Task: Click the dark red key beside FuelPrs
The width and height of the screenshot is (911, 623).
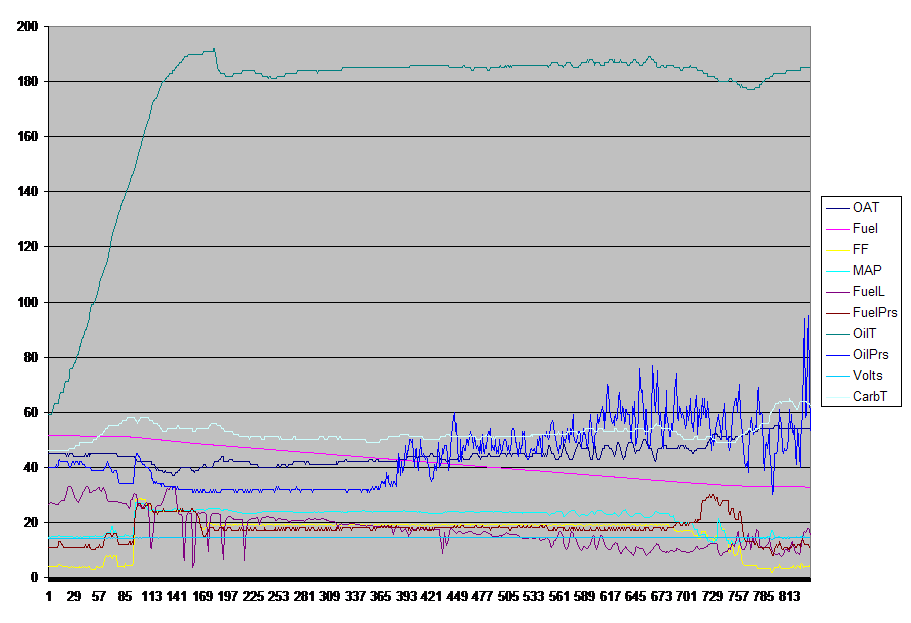Action: [x=836, y=312]
